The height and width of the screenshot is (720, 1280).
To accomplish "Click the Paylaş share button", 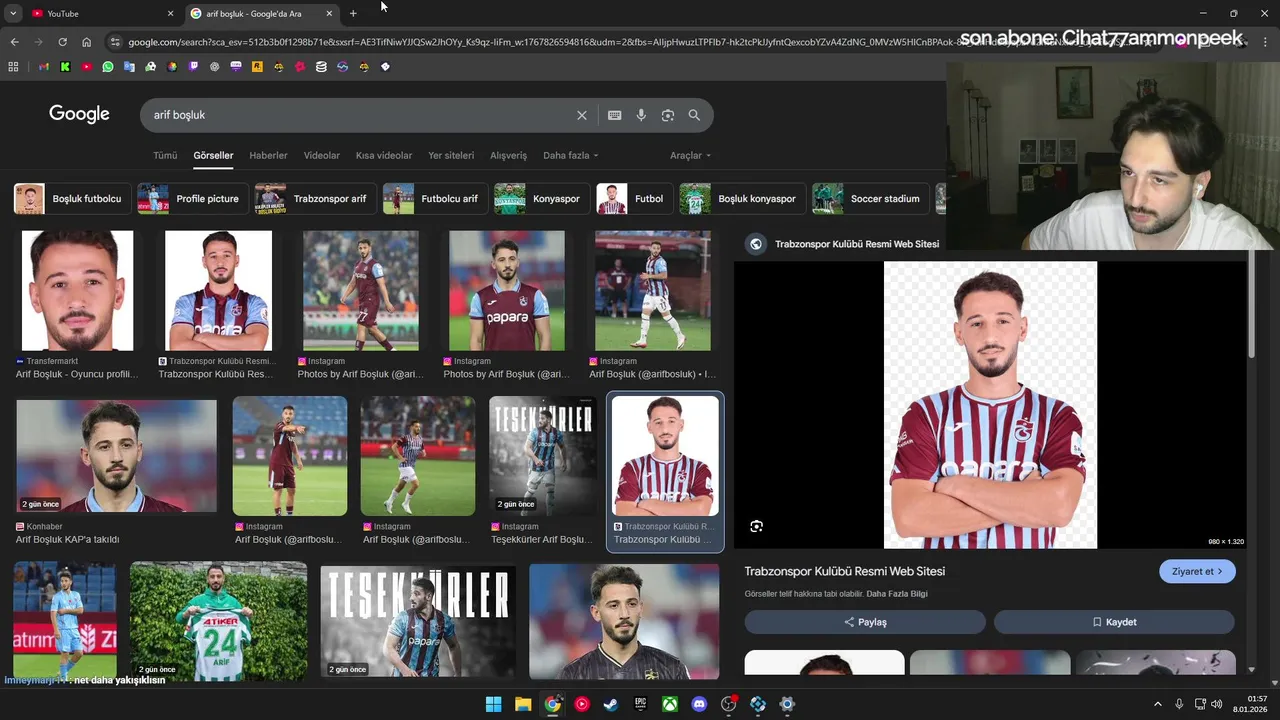I will pyautogui.click(x=865, y=622).
